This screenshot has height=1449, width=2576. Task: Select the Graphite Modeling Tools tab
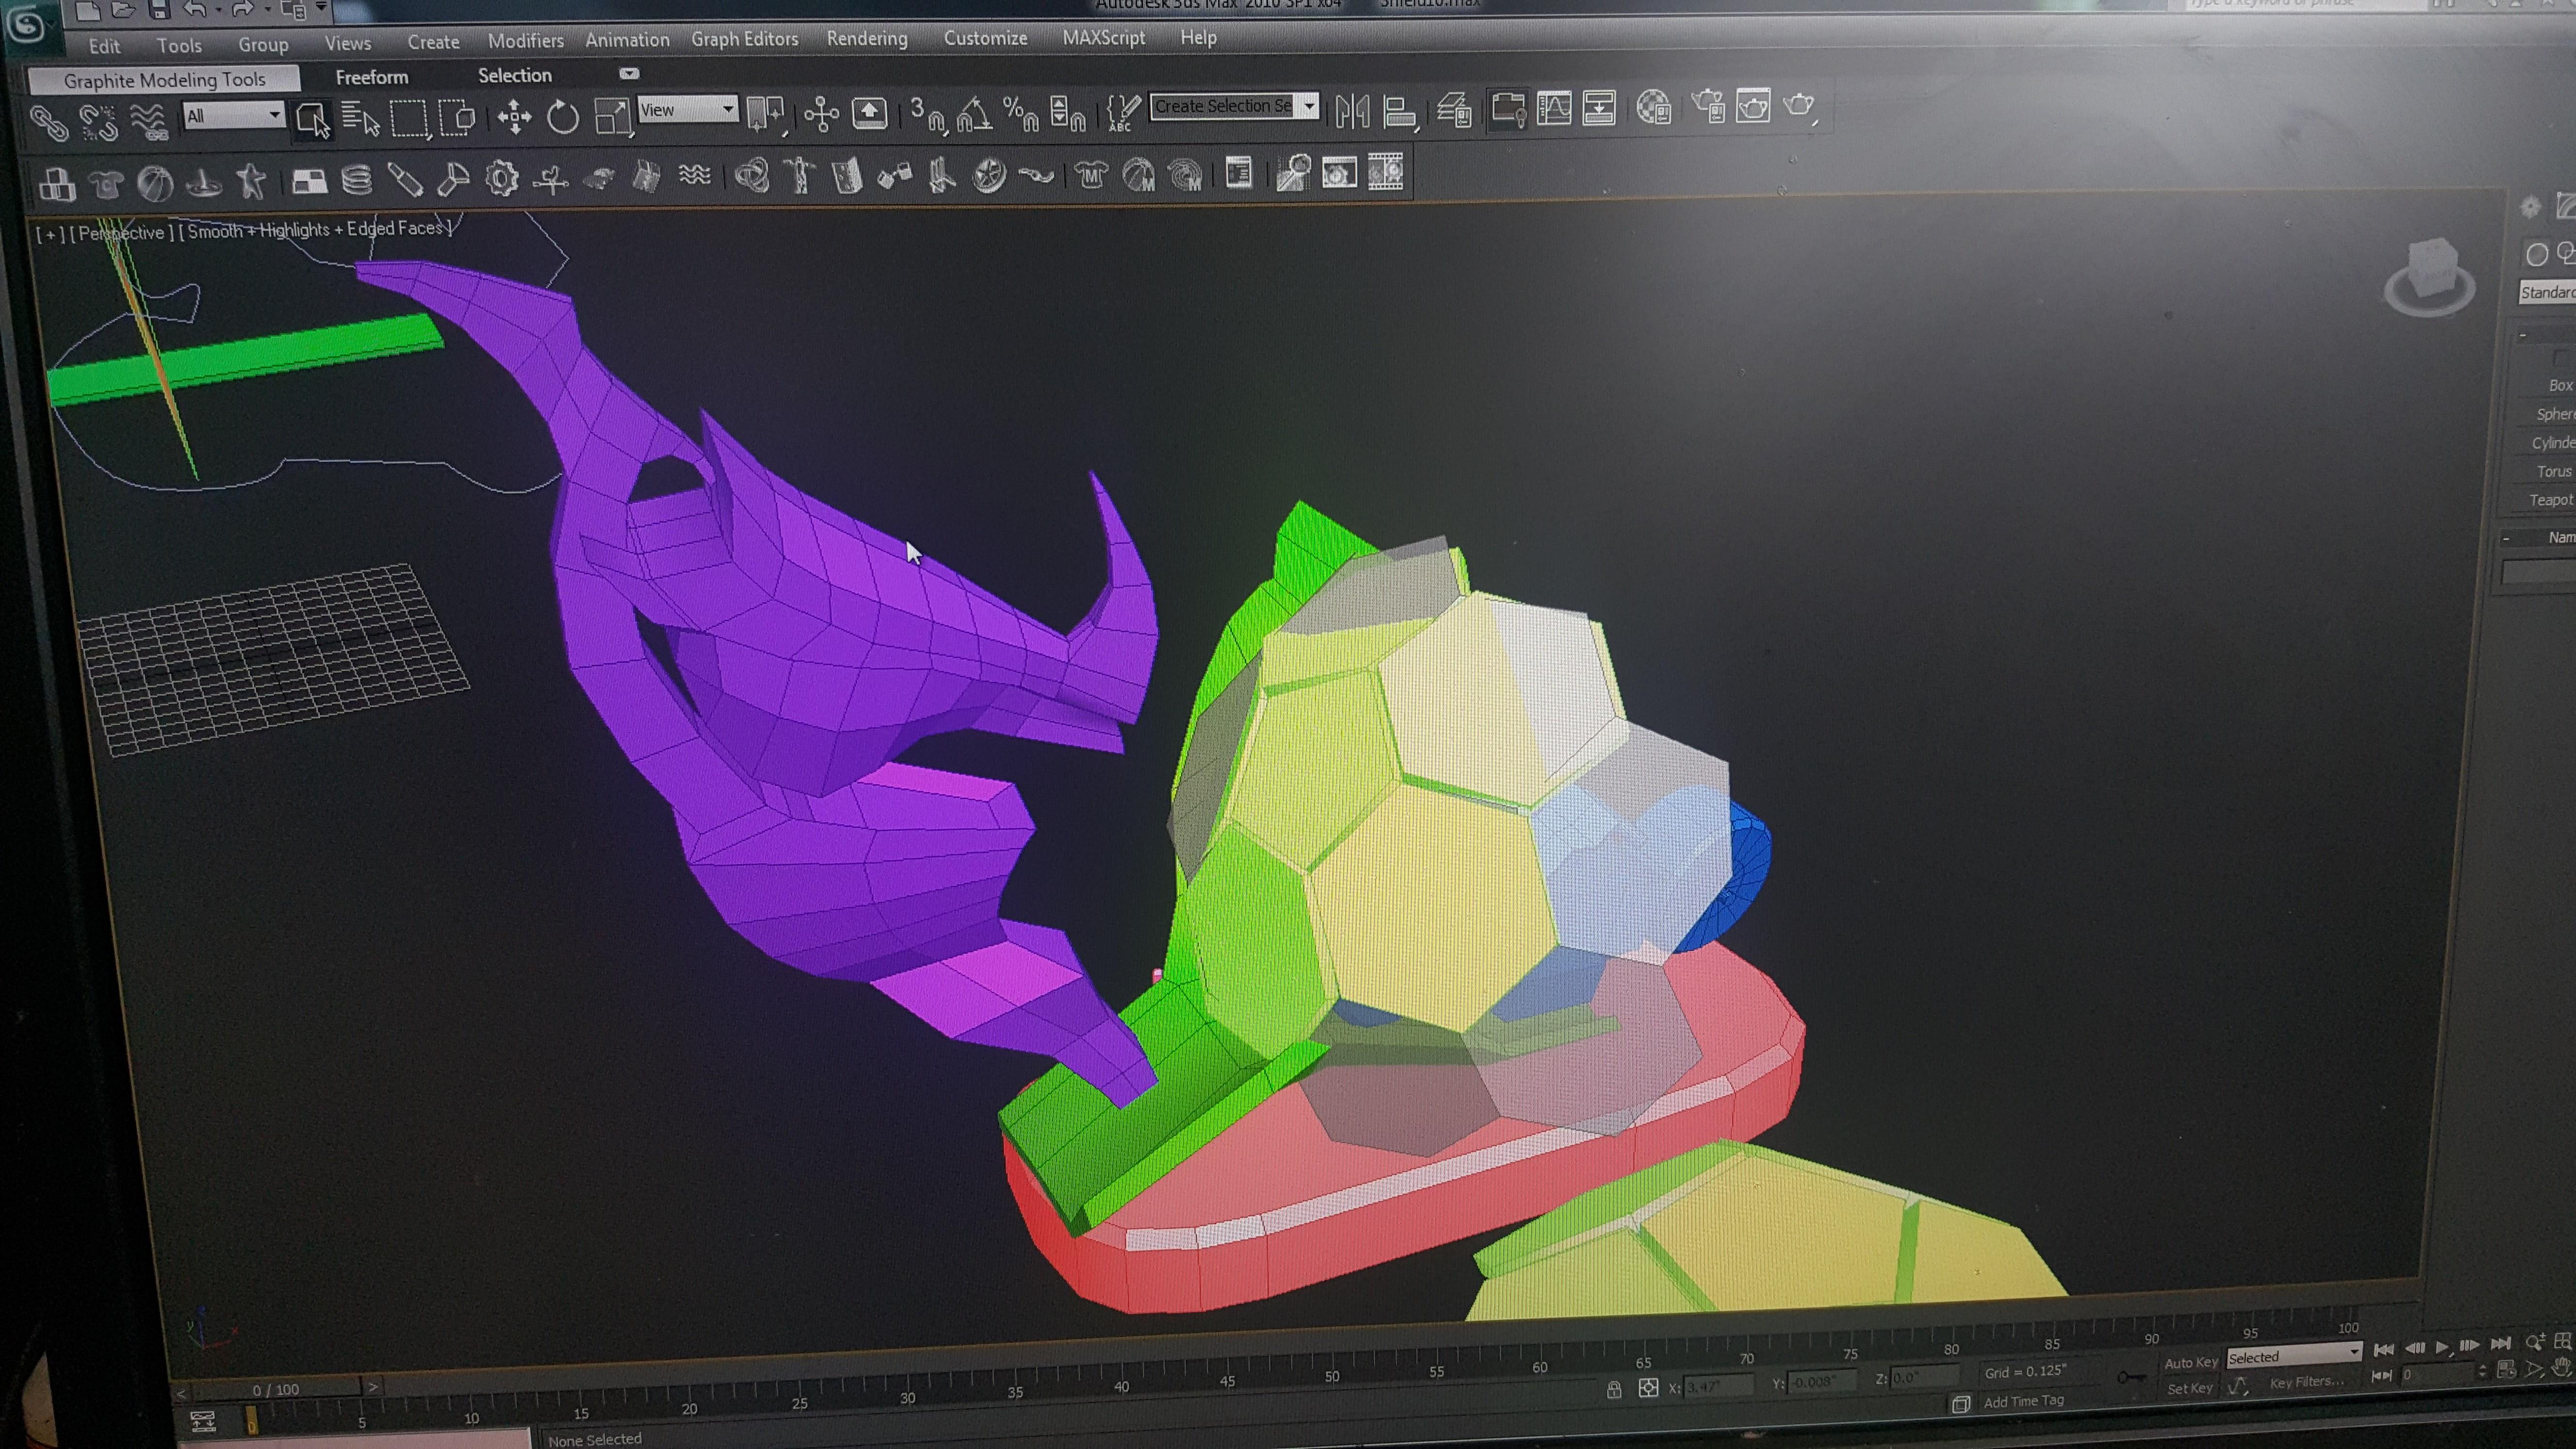164,80
